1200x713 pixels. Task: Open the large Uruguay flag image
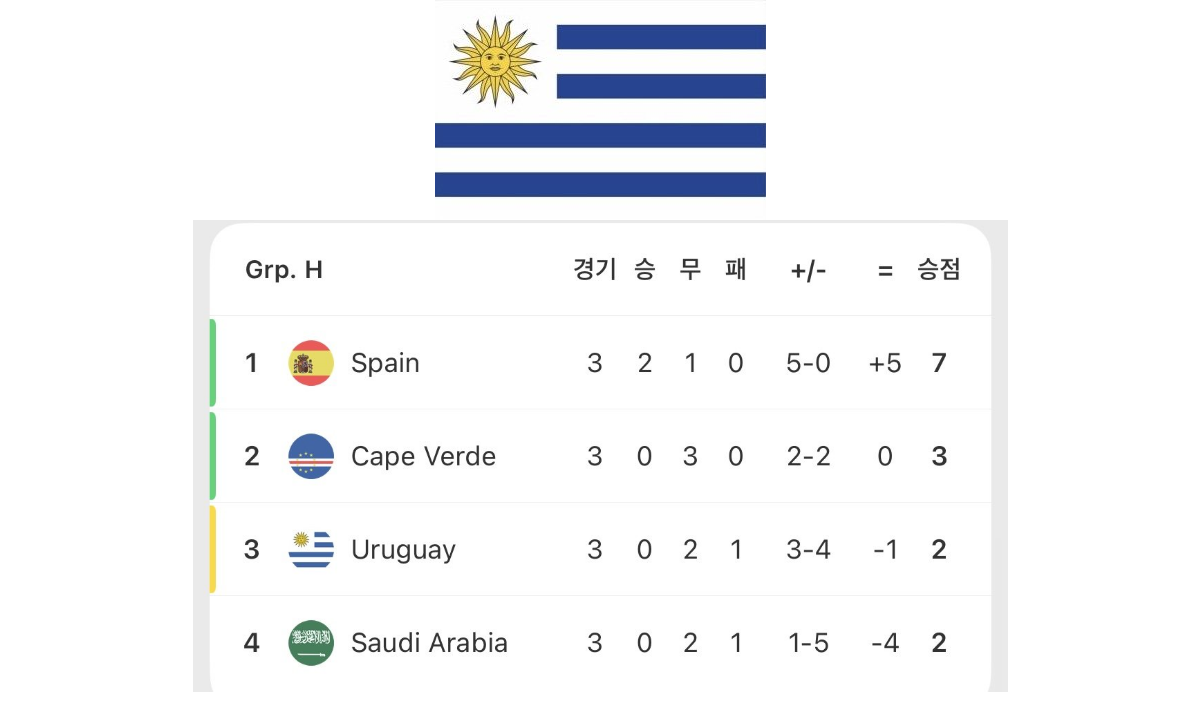600,98
